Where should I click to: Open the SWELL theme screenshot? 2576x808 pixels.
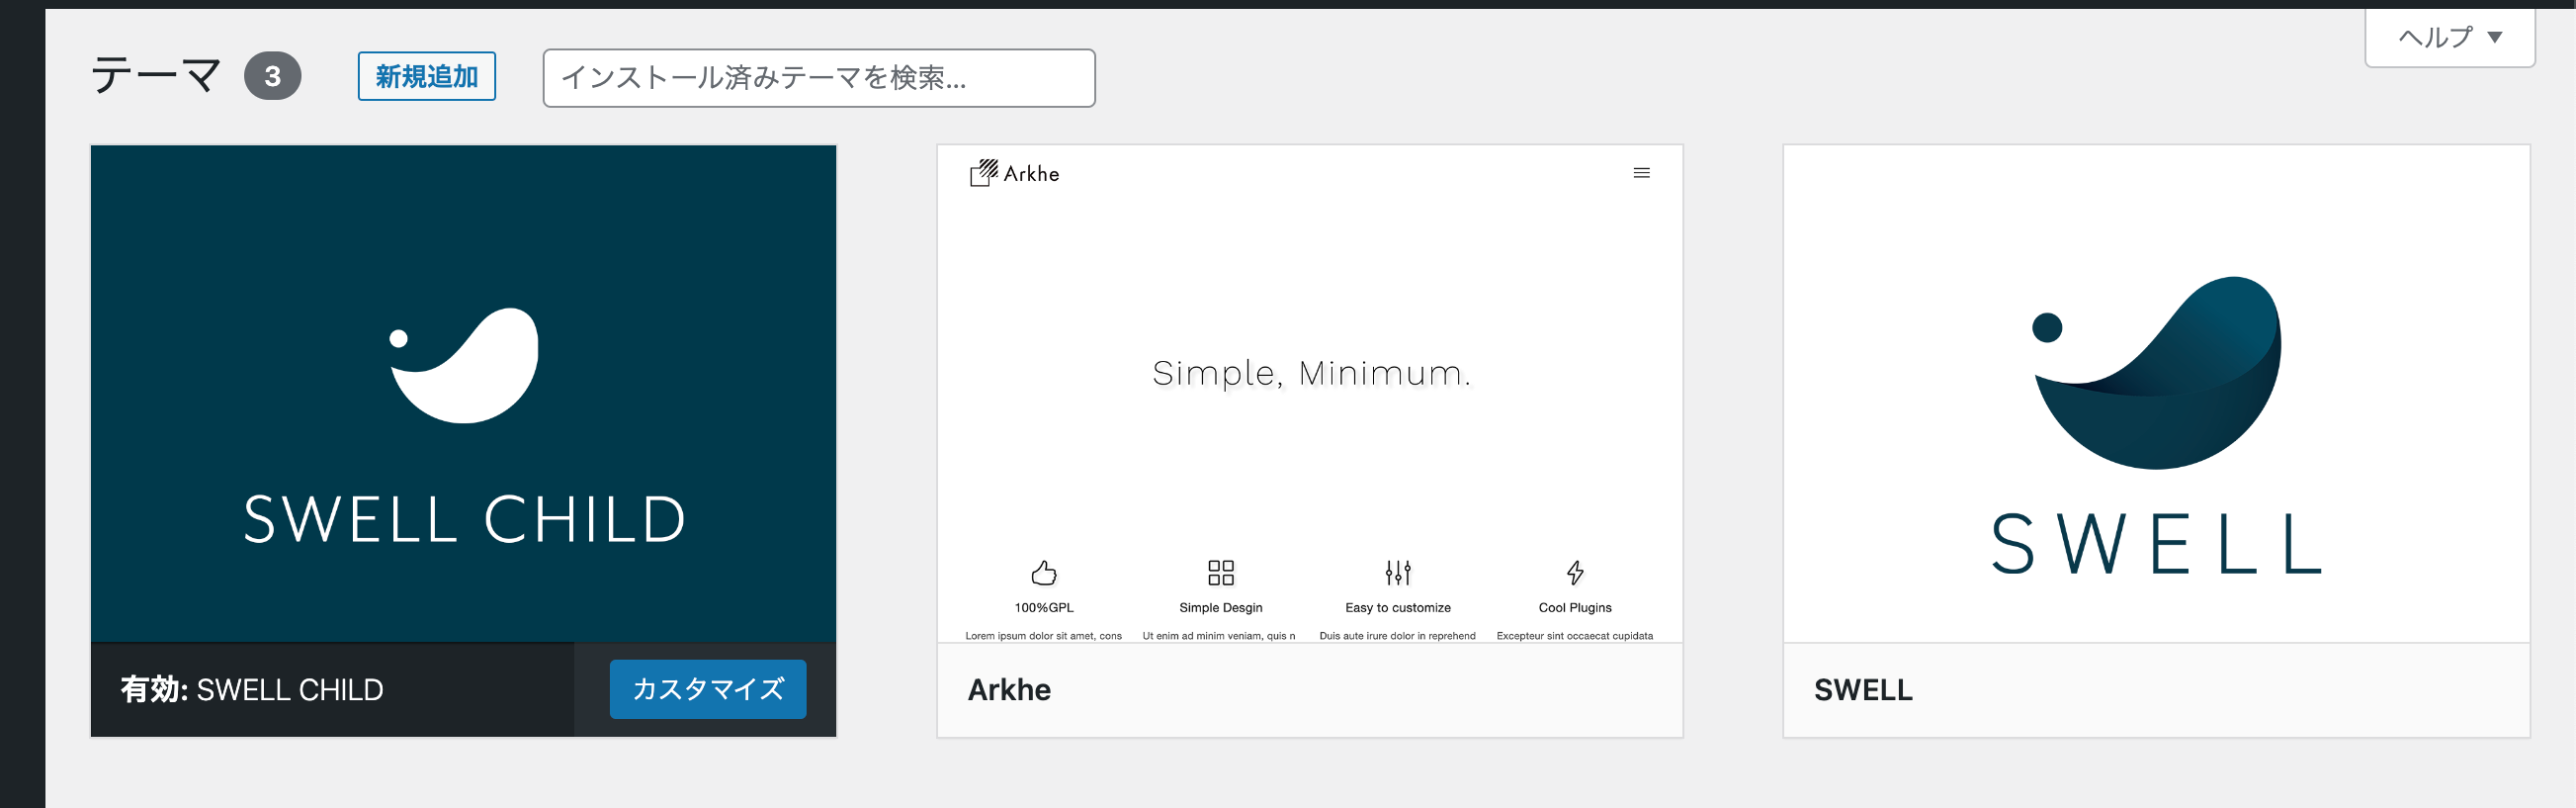pos(2156,393)
